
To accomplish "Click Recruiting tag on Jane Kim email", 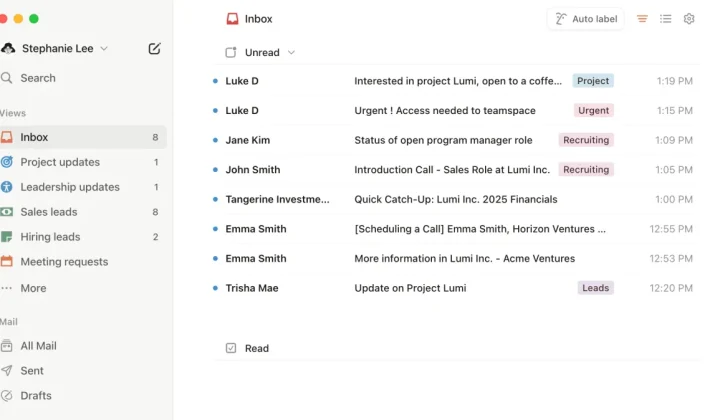I will click(586, 140).
